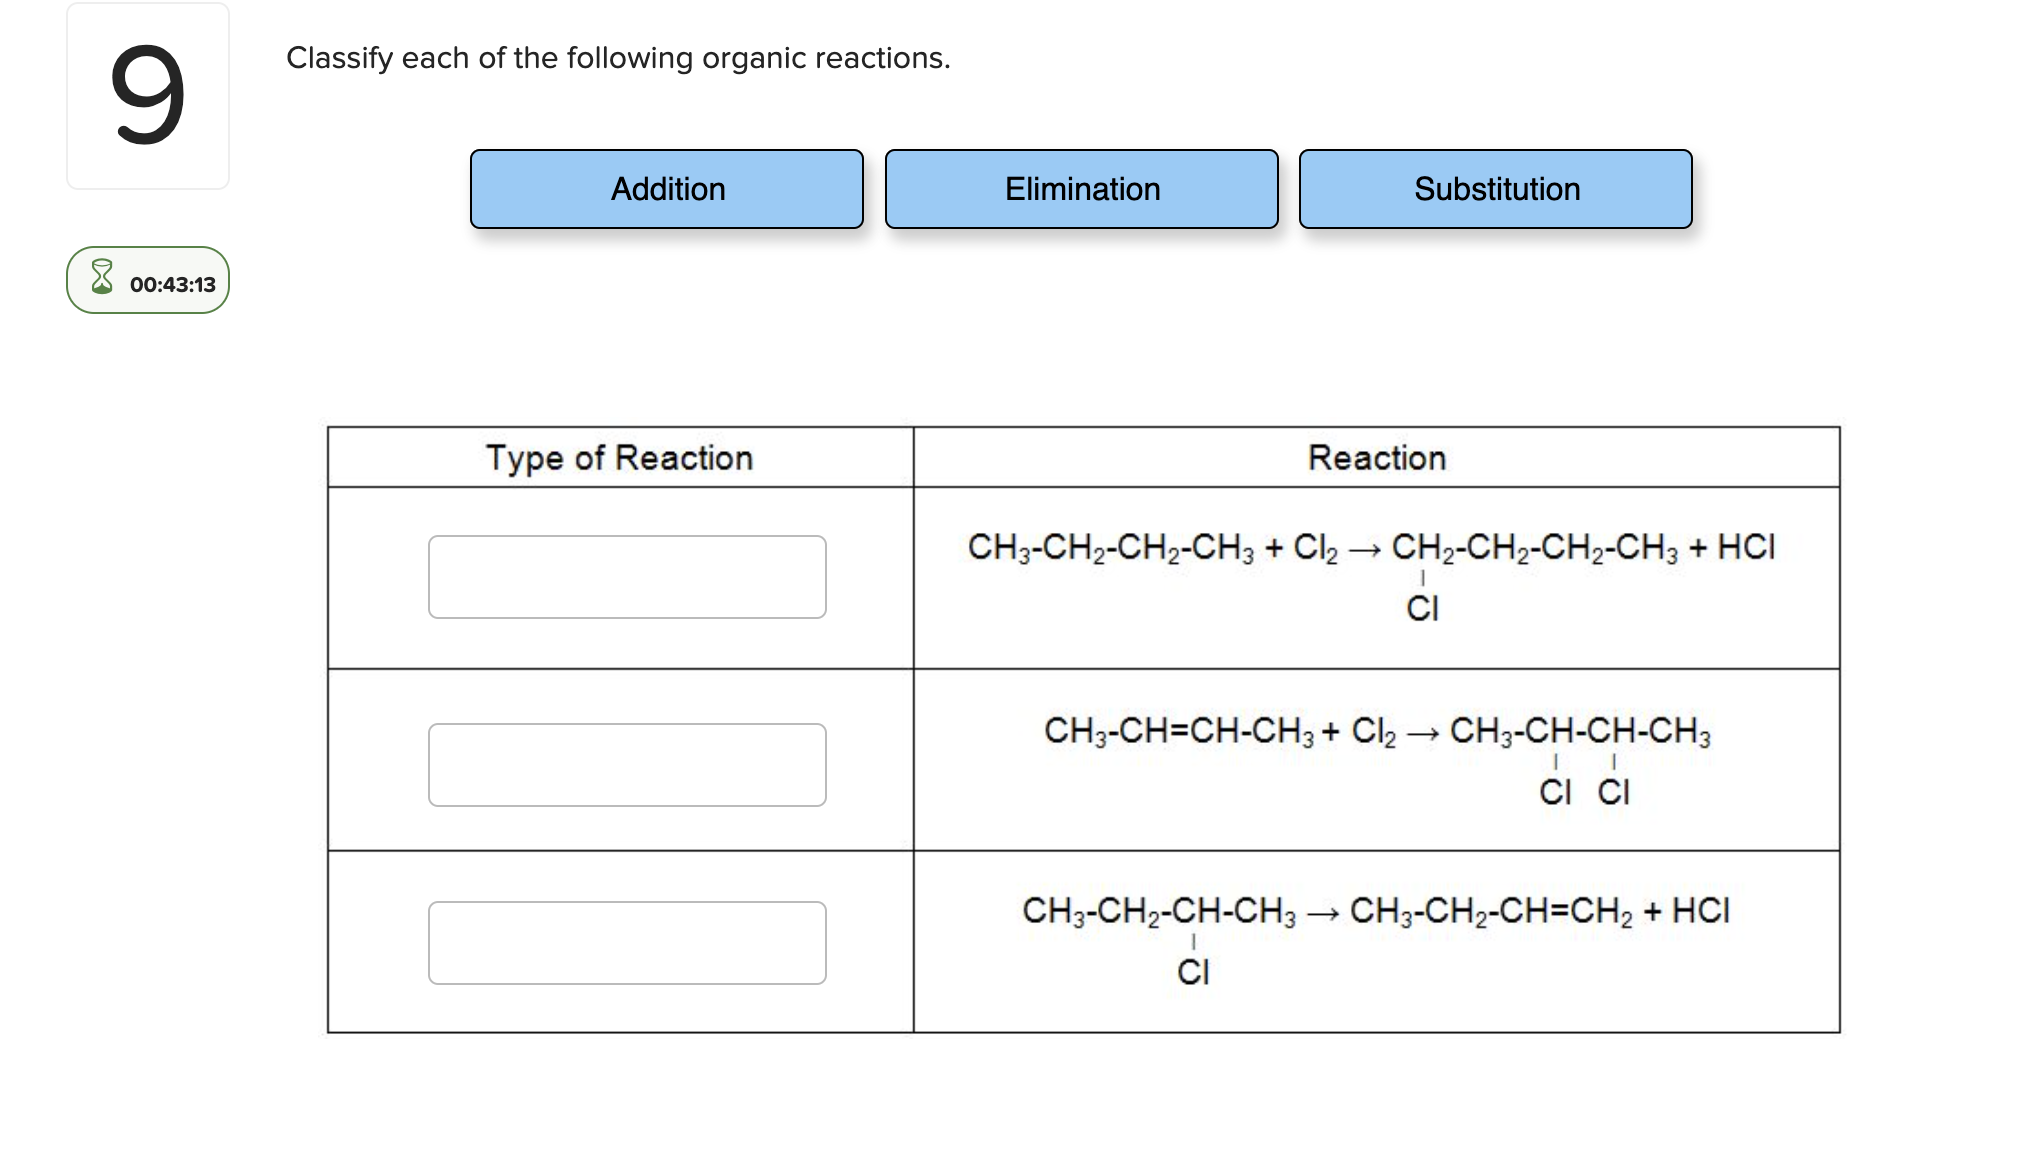Click the Reaction column header

pos(1377,458)
